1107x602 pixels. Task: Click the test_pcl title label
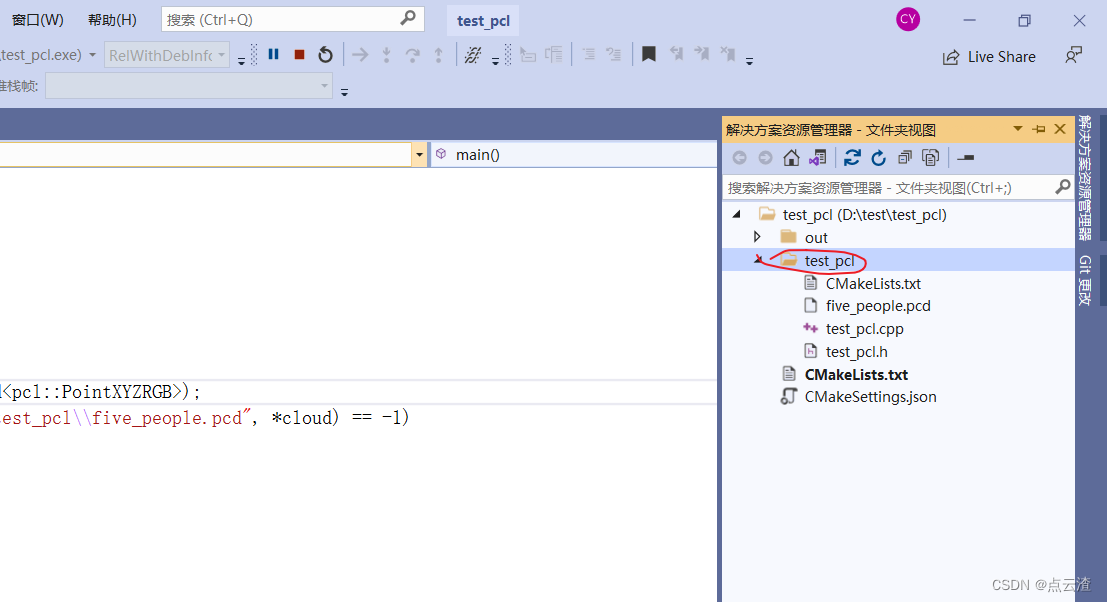coord(484,20)
